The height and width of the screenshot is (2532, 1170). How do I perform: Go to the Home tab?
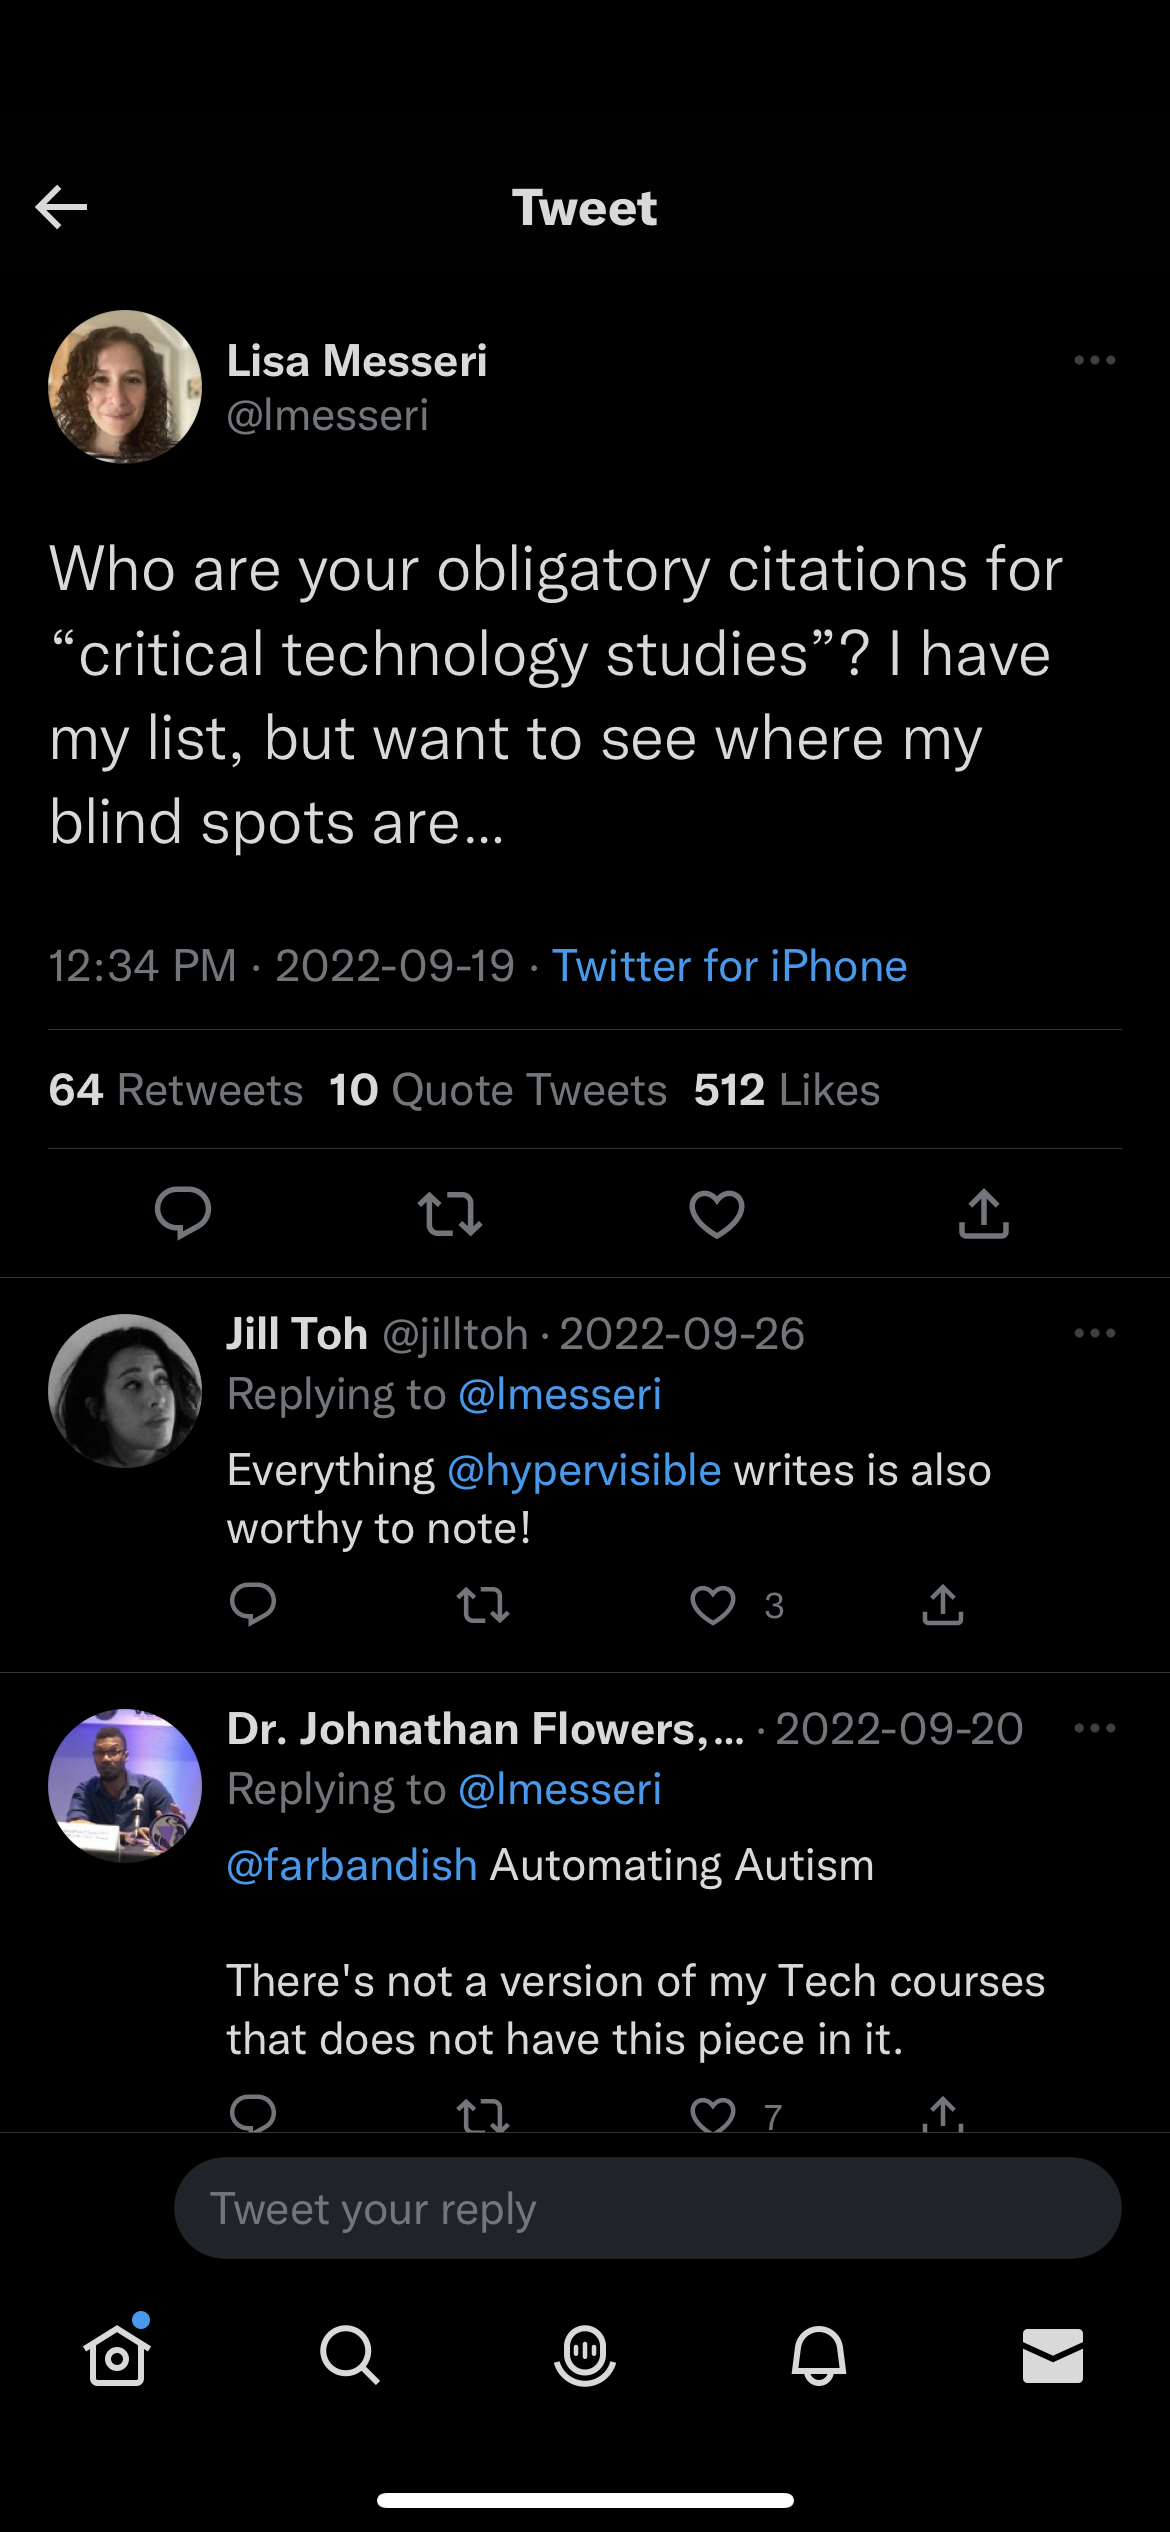click(117, 2355)
